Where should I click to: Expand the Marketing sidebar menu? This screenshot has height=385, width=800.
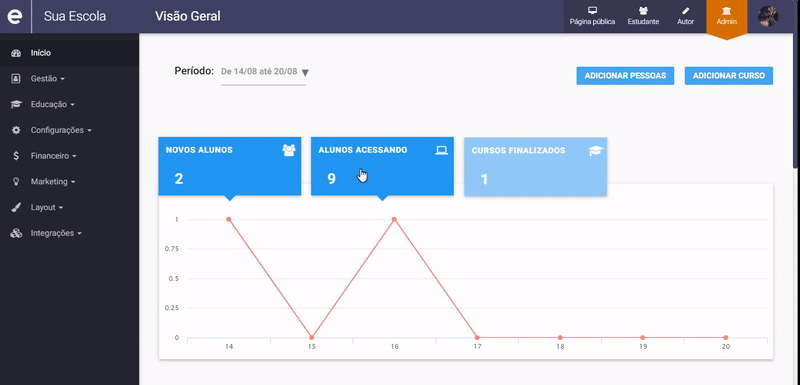point(53,182)
